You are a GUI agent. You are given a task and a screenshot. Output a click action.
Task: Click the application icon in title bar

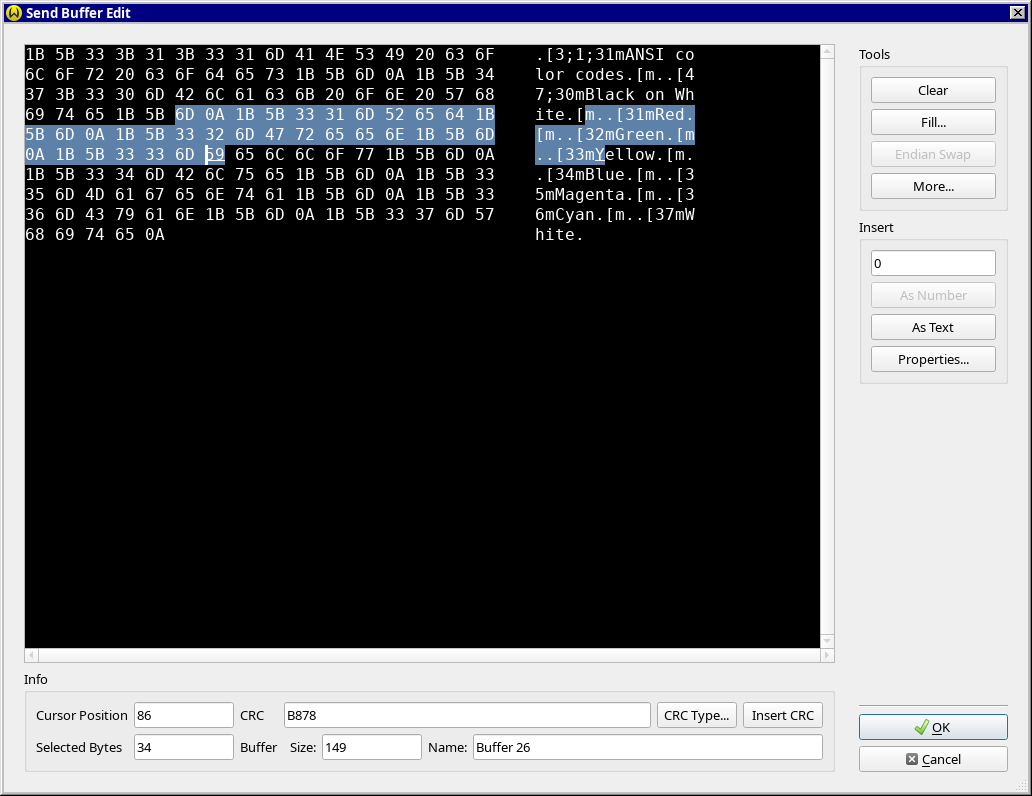coord(14,13)
